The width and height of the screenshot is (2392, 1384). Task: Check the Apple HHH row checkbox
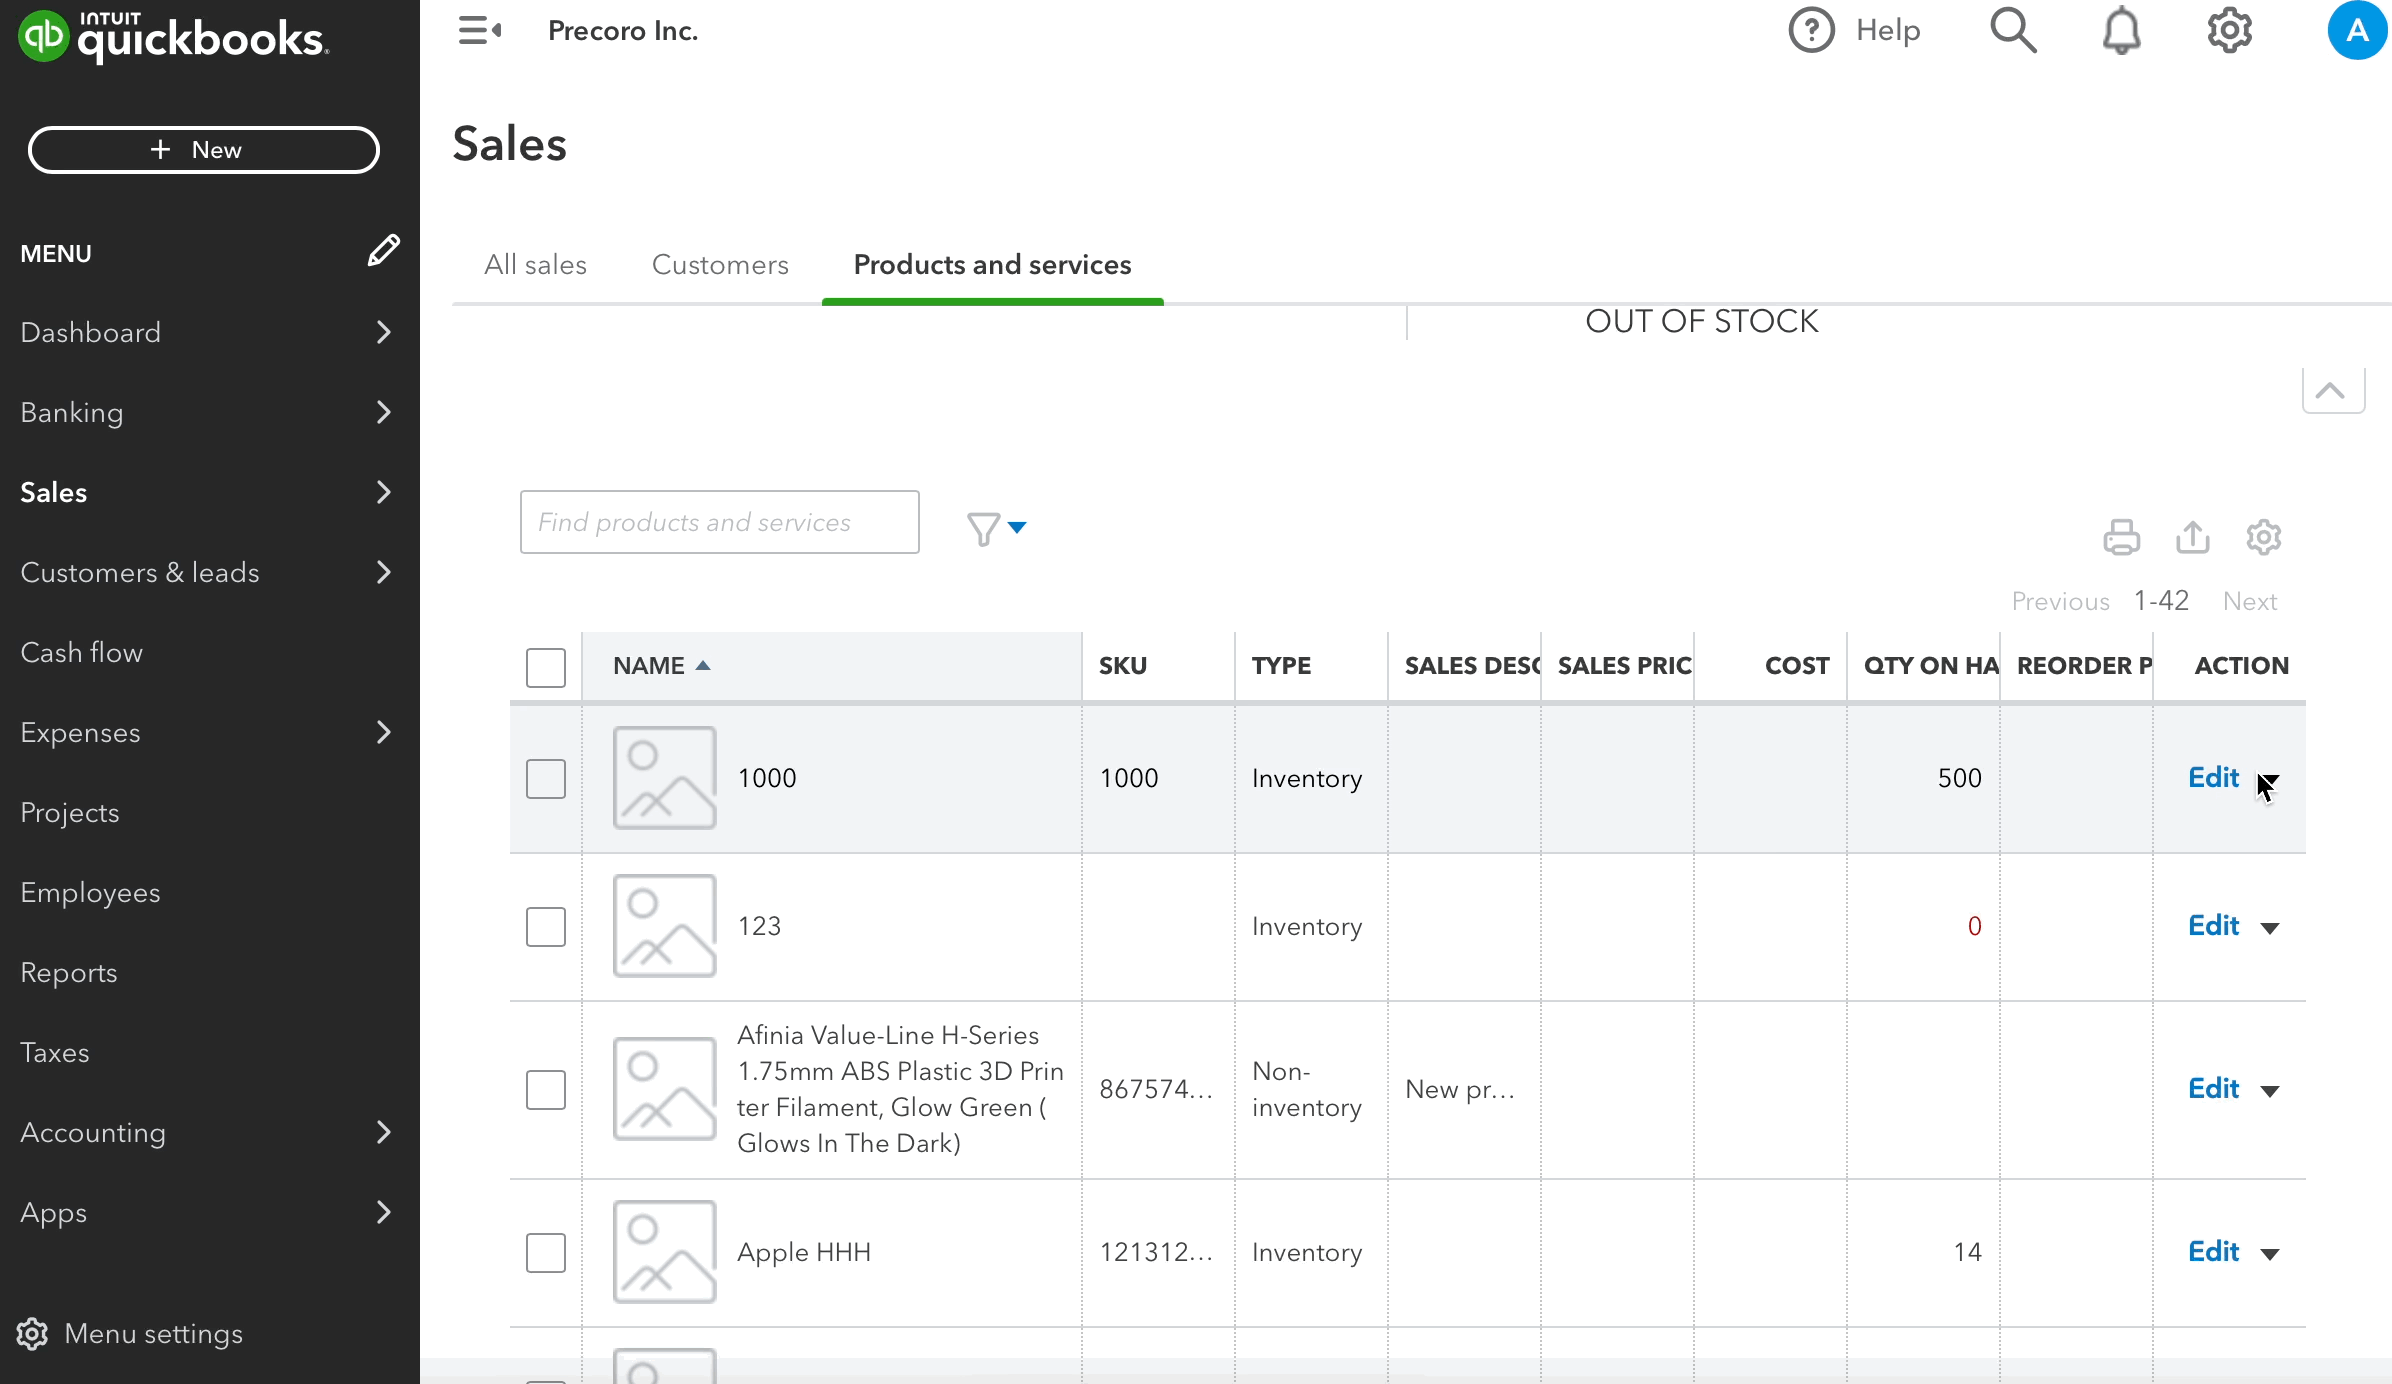[545, 1252]
